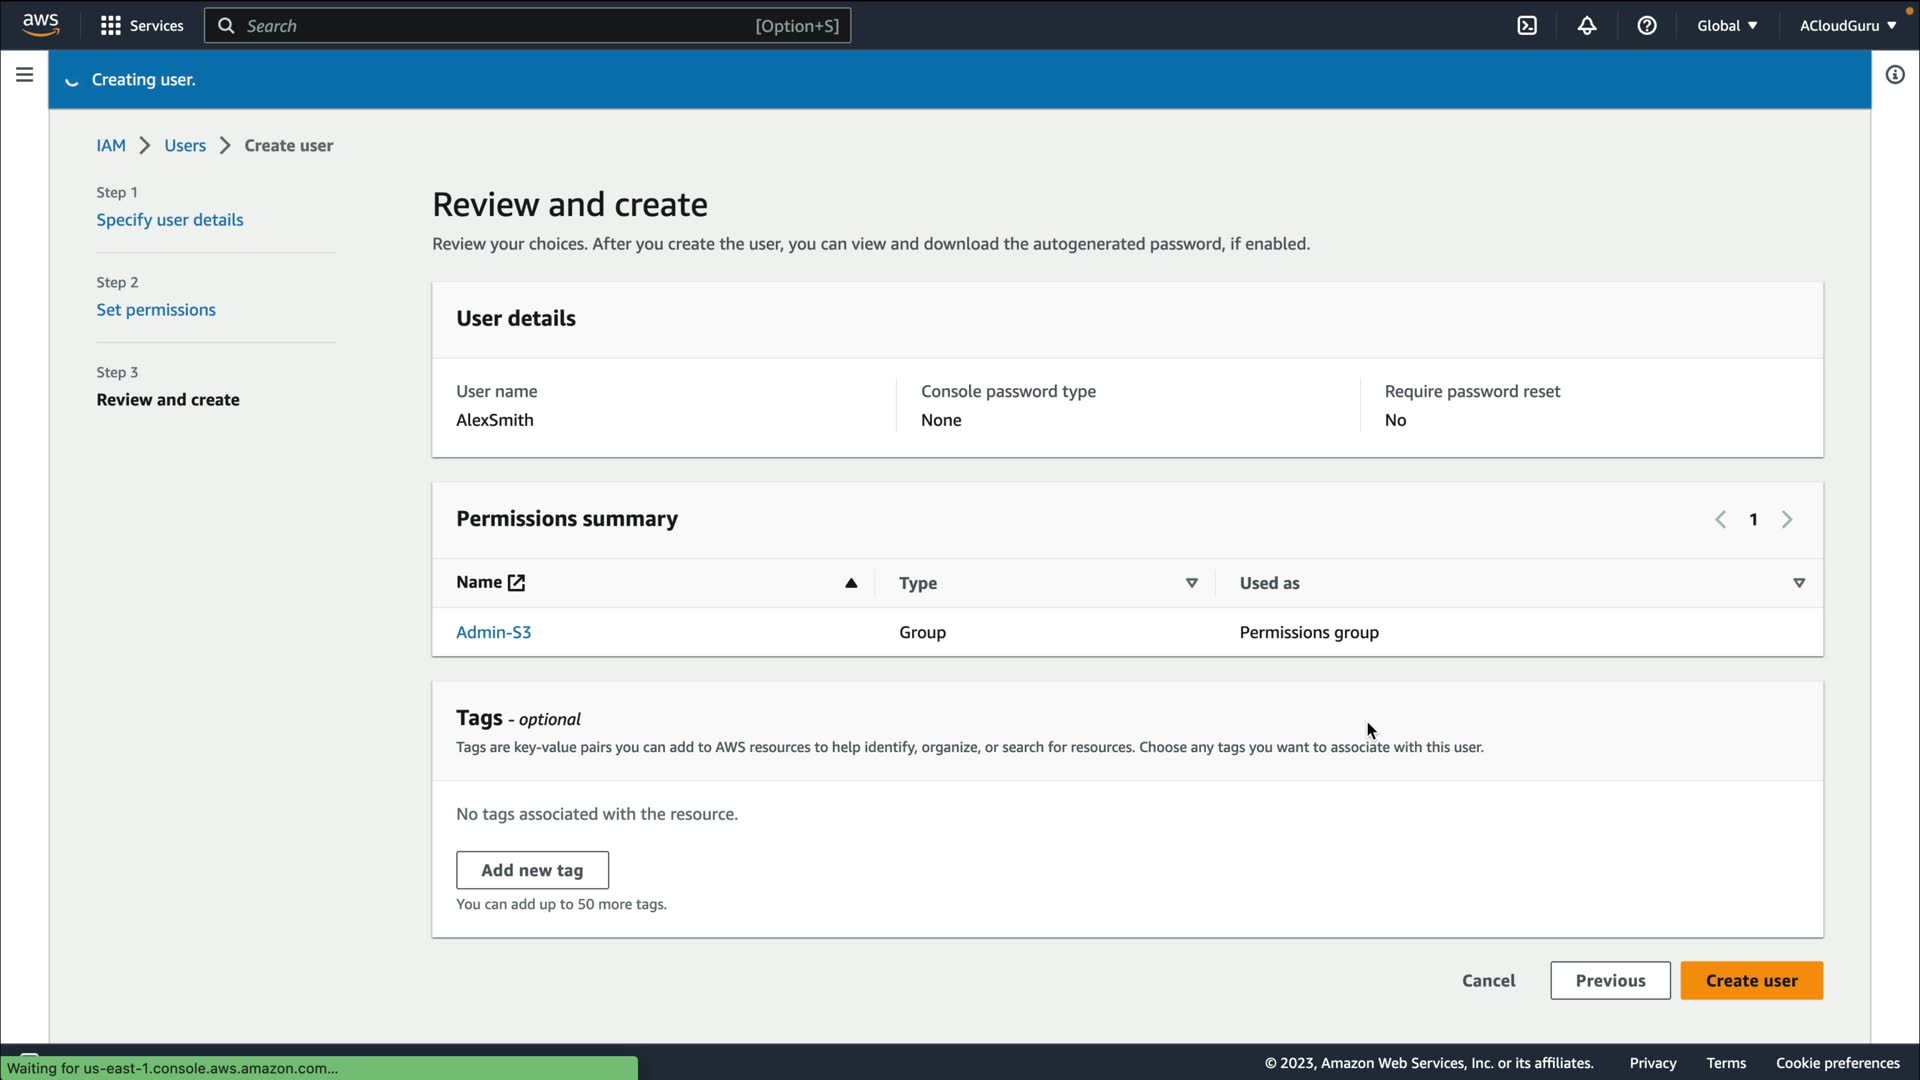Launch CloudShell from top bar icon
Image resolution: width=1920 pixels, height=1080 pixels.
[1527, 26]
